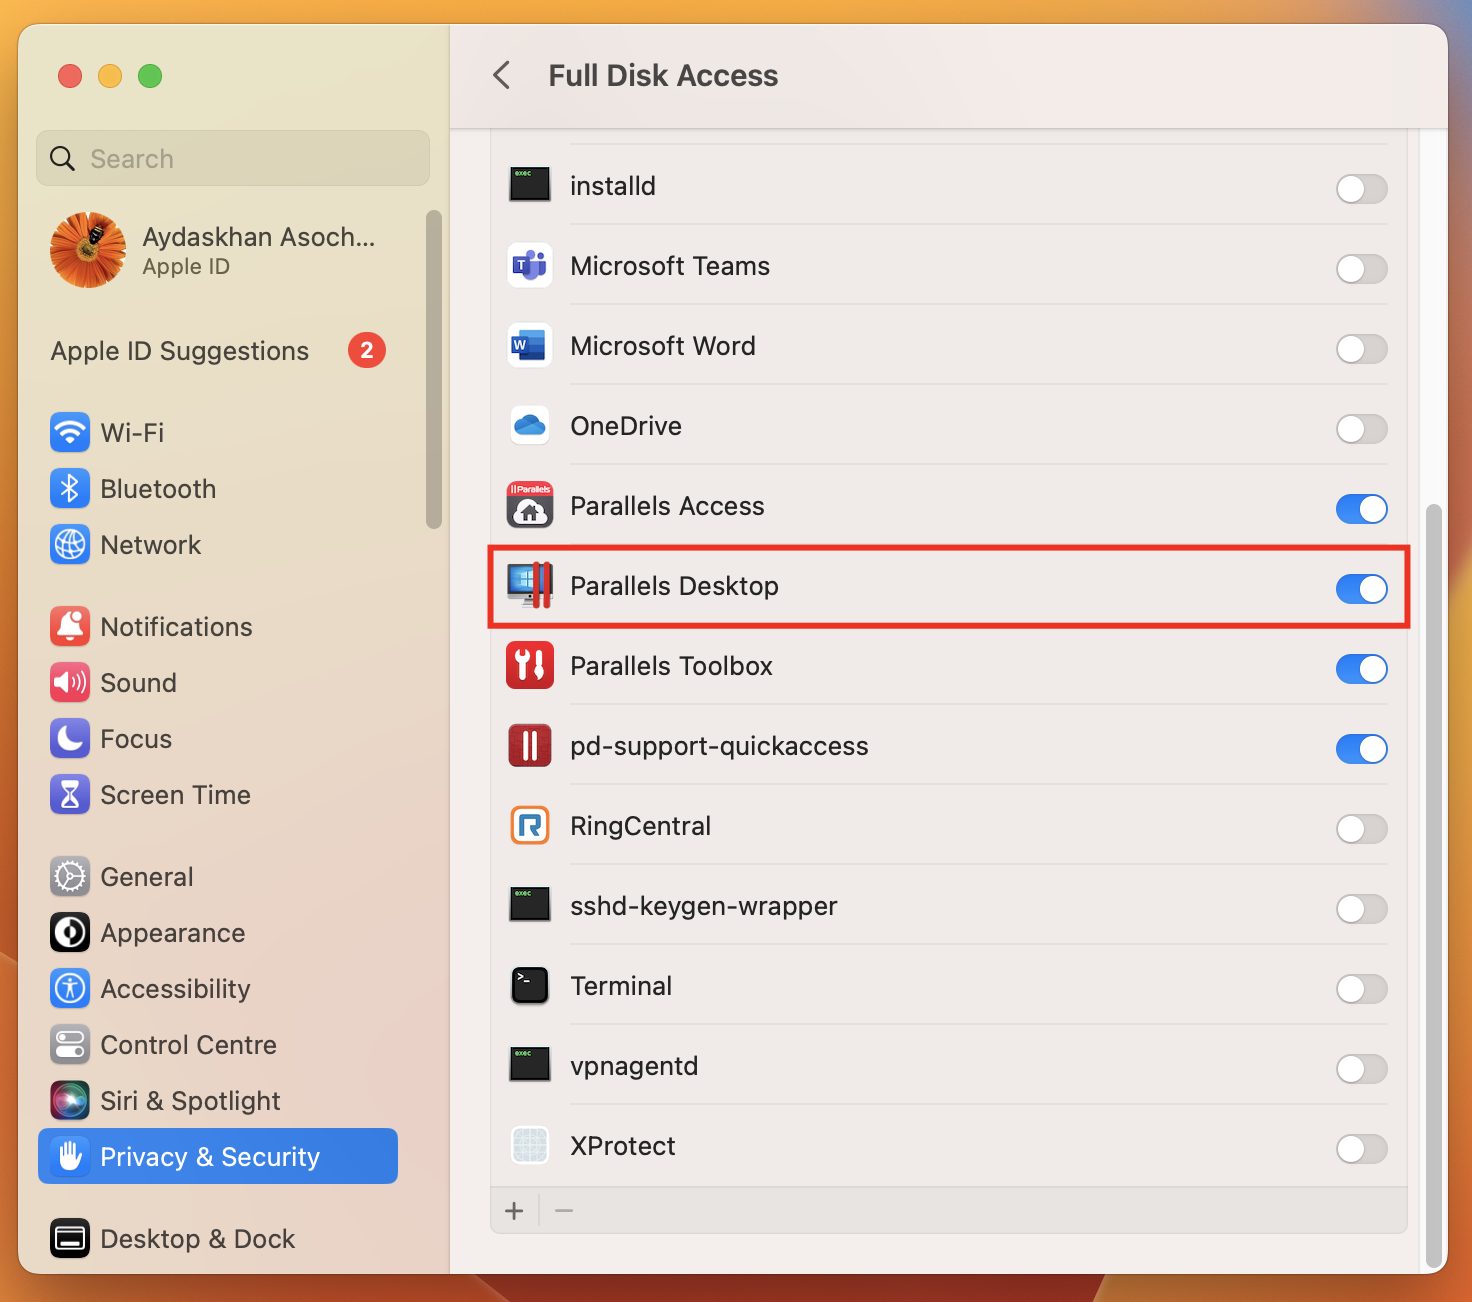Screen dimensions: 1472x1302
Task: Toggle off Parallels Desktop disk access
Action: [x=1361, y=588]
